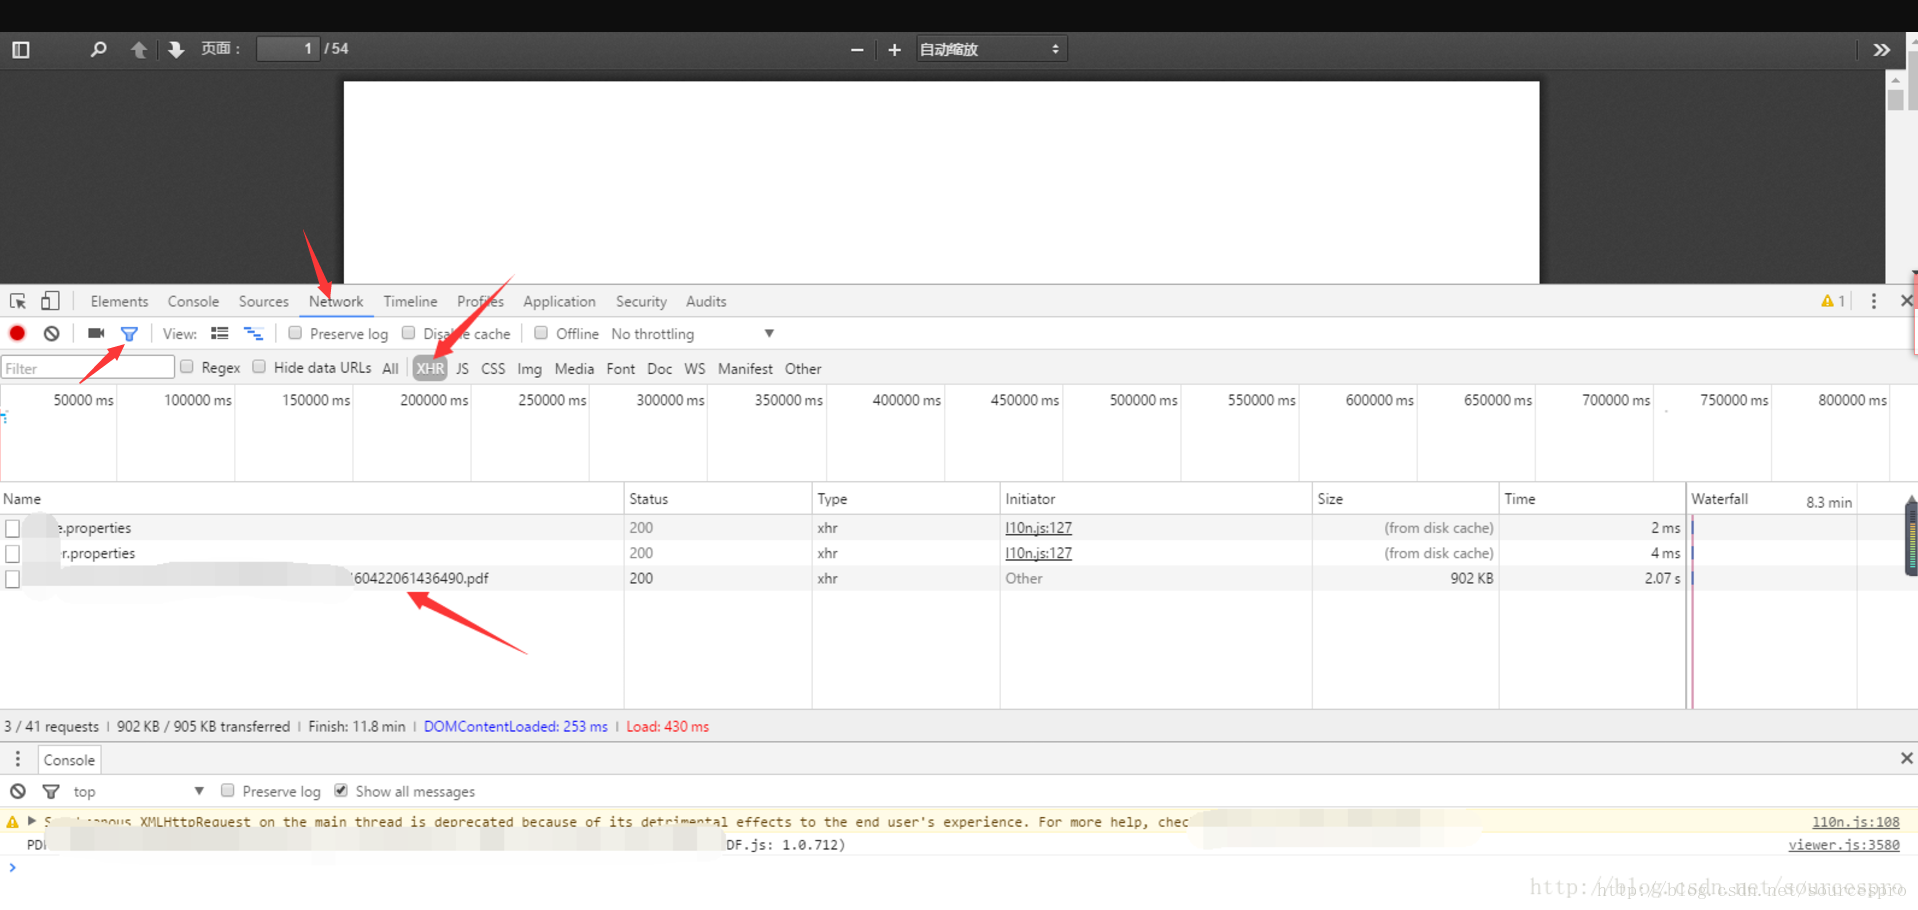Check the Hide data URLs option
The image size is (1918, 910).
tap(259, 367)
